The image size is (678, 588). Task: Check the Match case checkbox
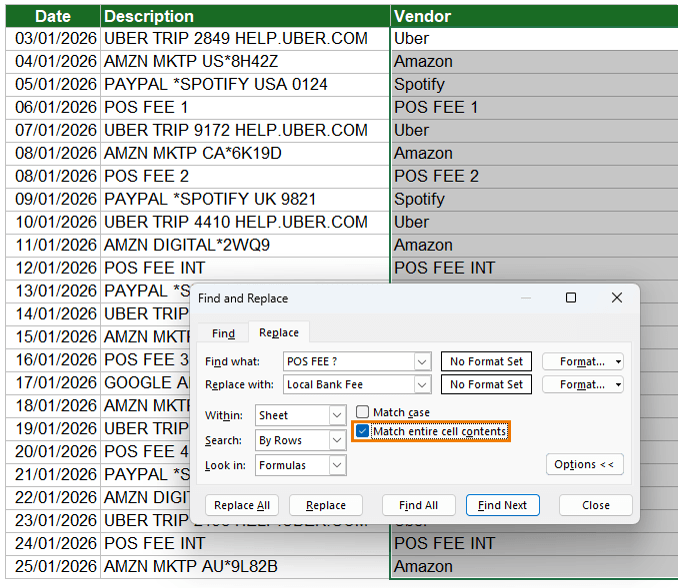(362, 412)
